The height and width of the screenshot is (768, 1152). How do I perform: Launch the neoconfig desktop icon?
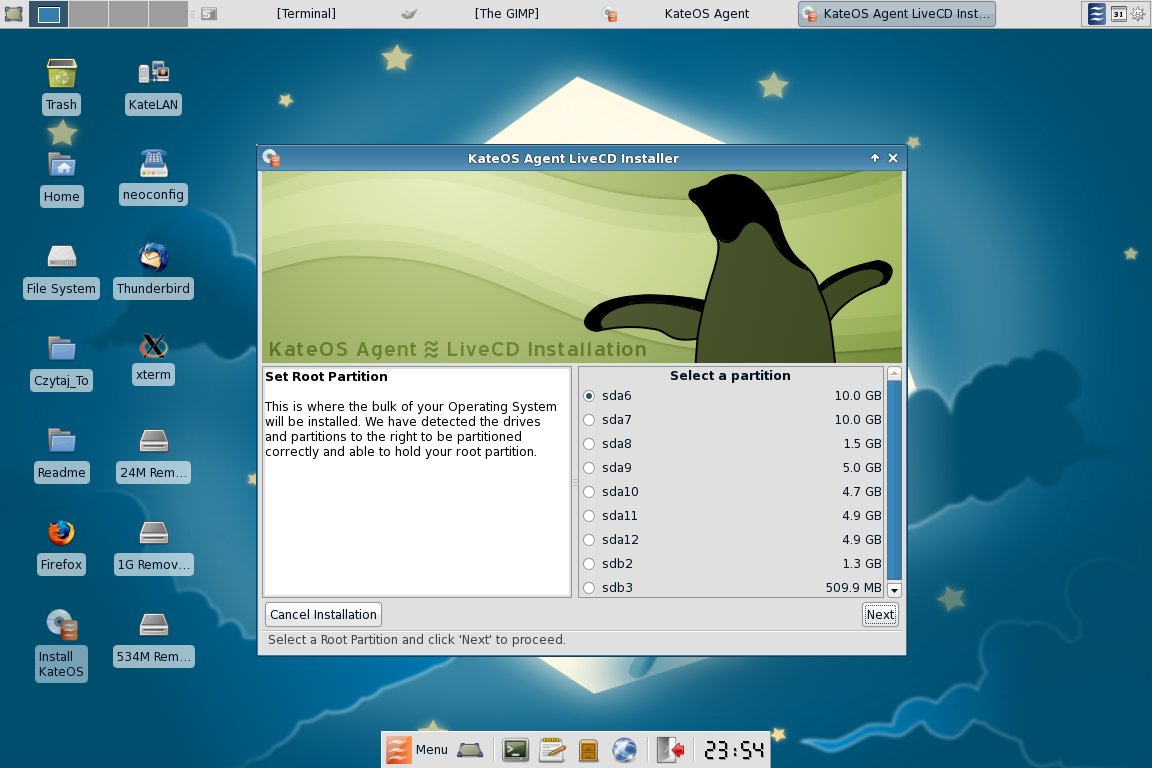click(x=154, y=163)
